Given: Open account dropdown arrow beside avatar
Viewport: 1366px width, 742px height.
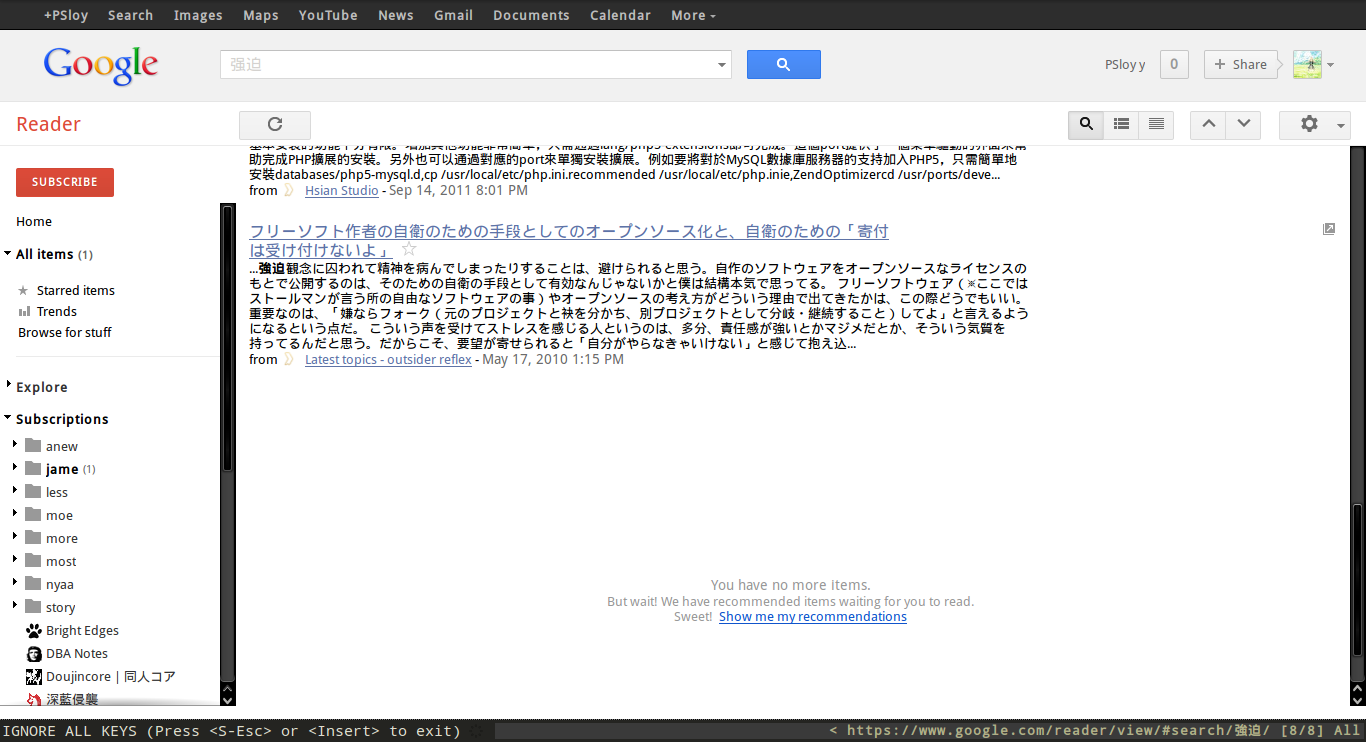Looking at the screenshot, I should point(1330,65).
